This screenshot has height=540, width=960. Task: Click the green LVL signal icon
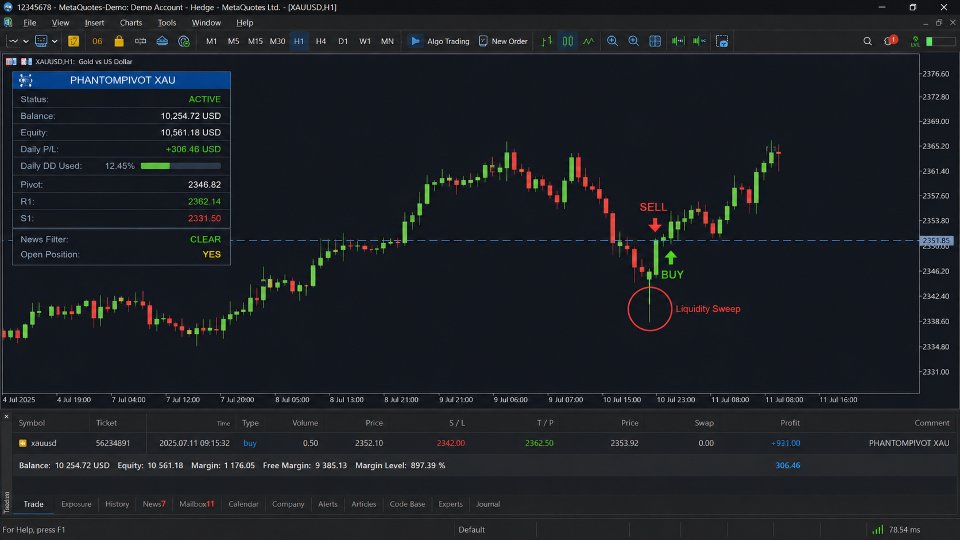click(x=915, y=41)
